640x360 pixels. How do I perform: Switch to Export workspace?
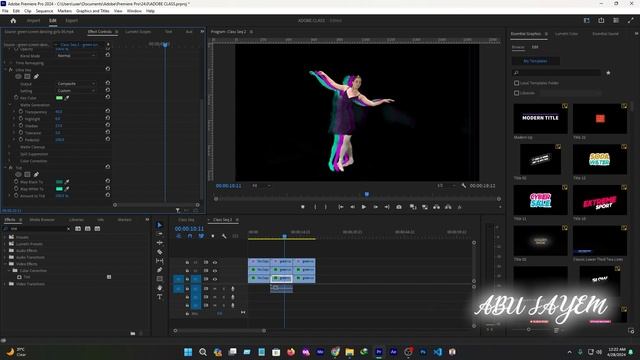[x=71, y=20]
